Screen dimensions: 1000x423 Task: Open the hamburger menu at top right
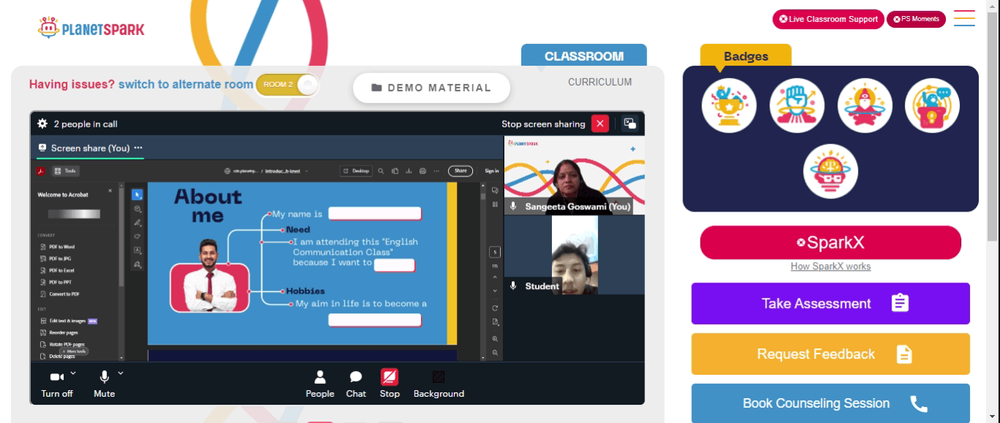(964, 18)
